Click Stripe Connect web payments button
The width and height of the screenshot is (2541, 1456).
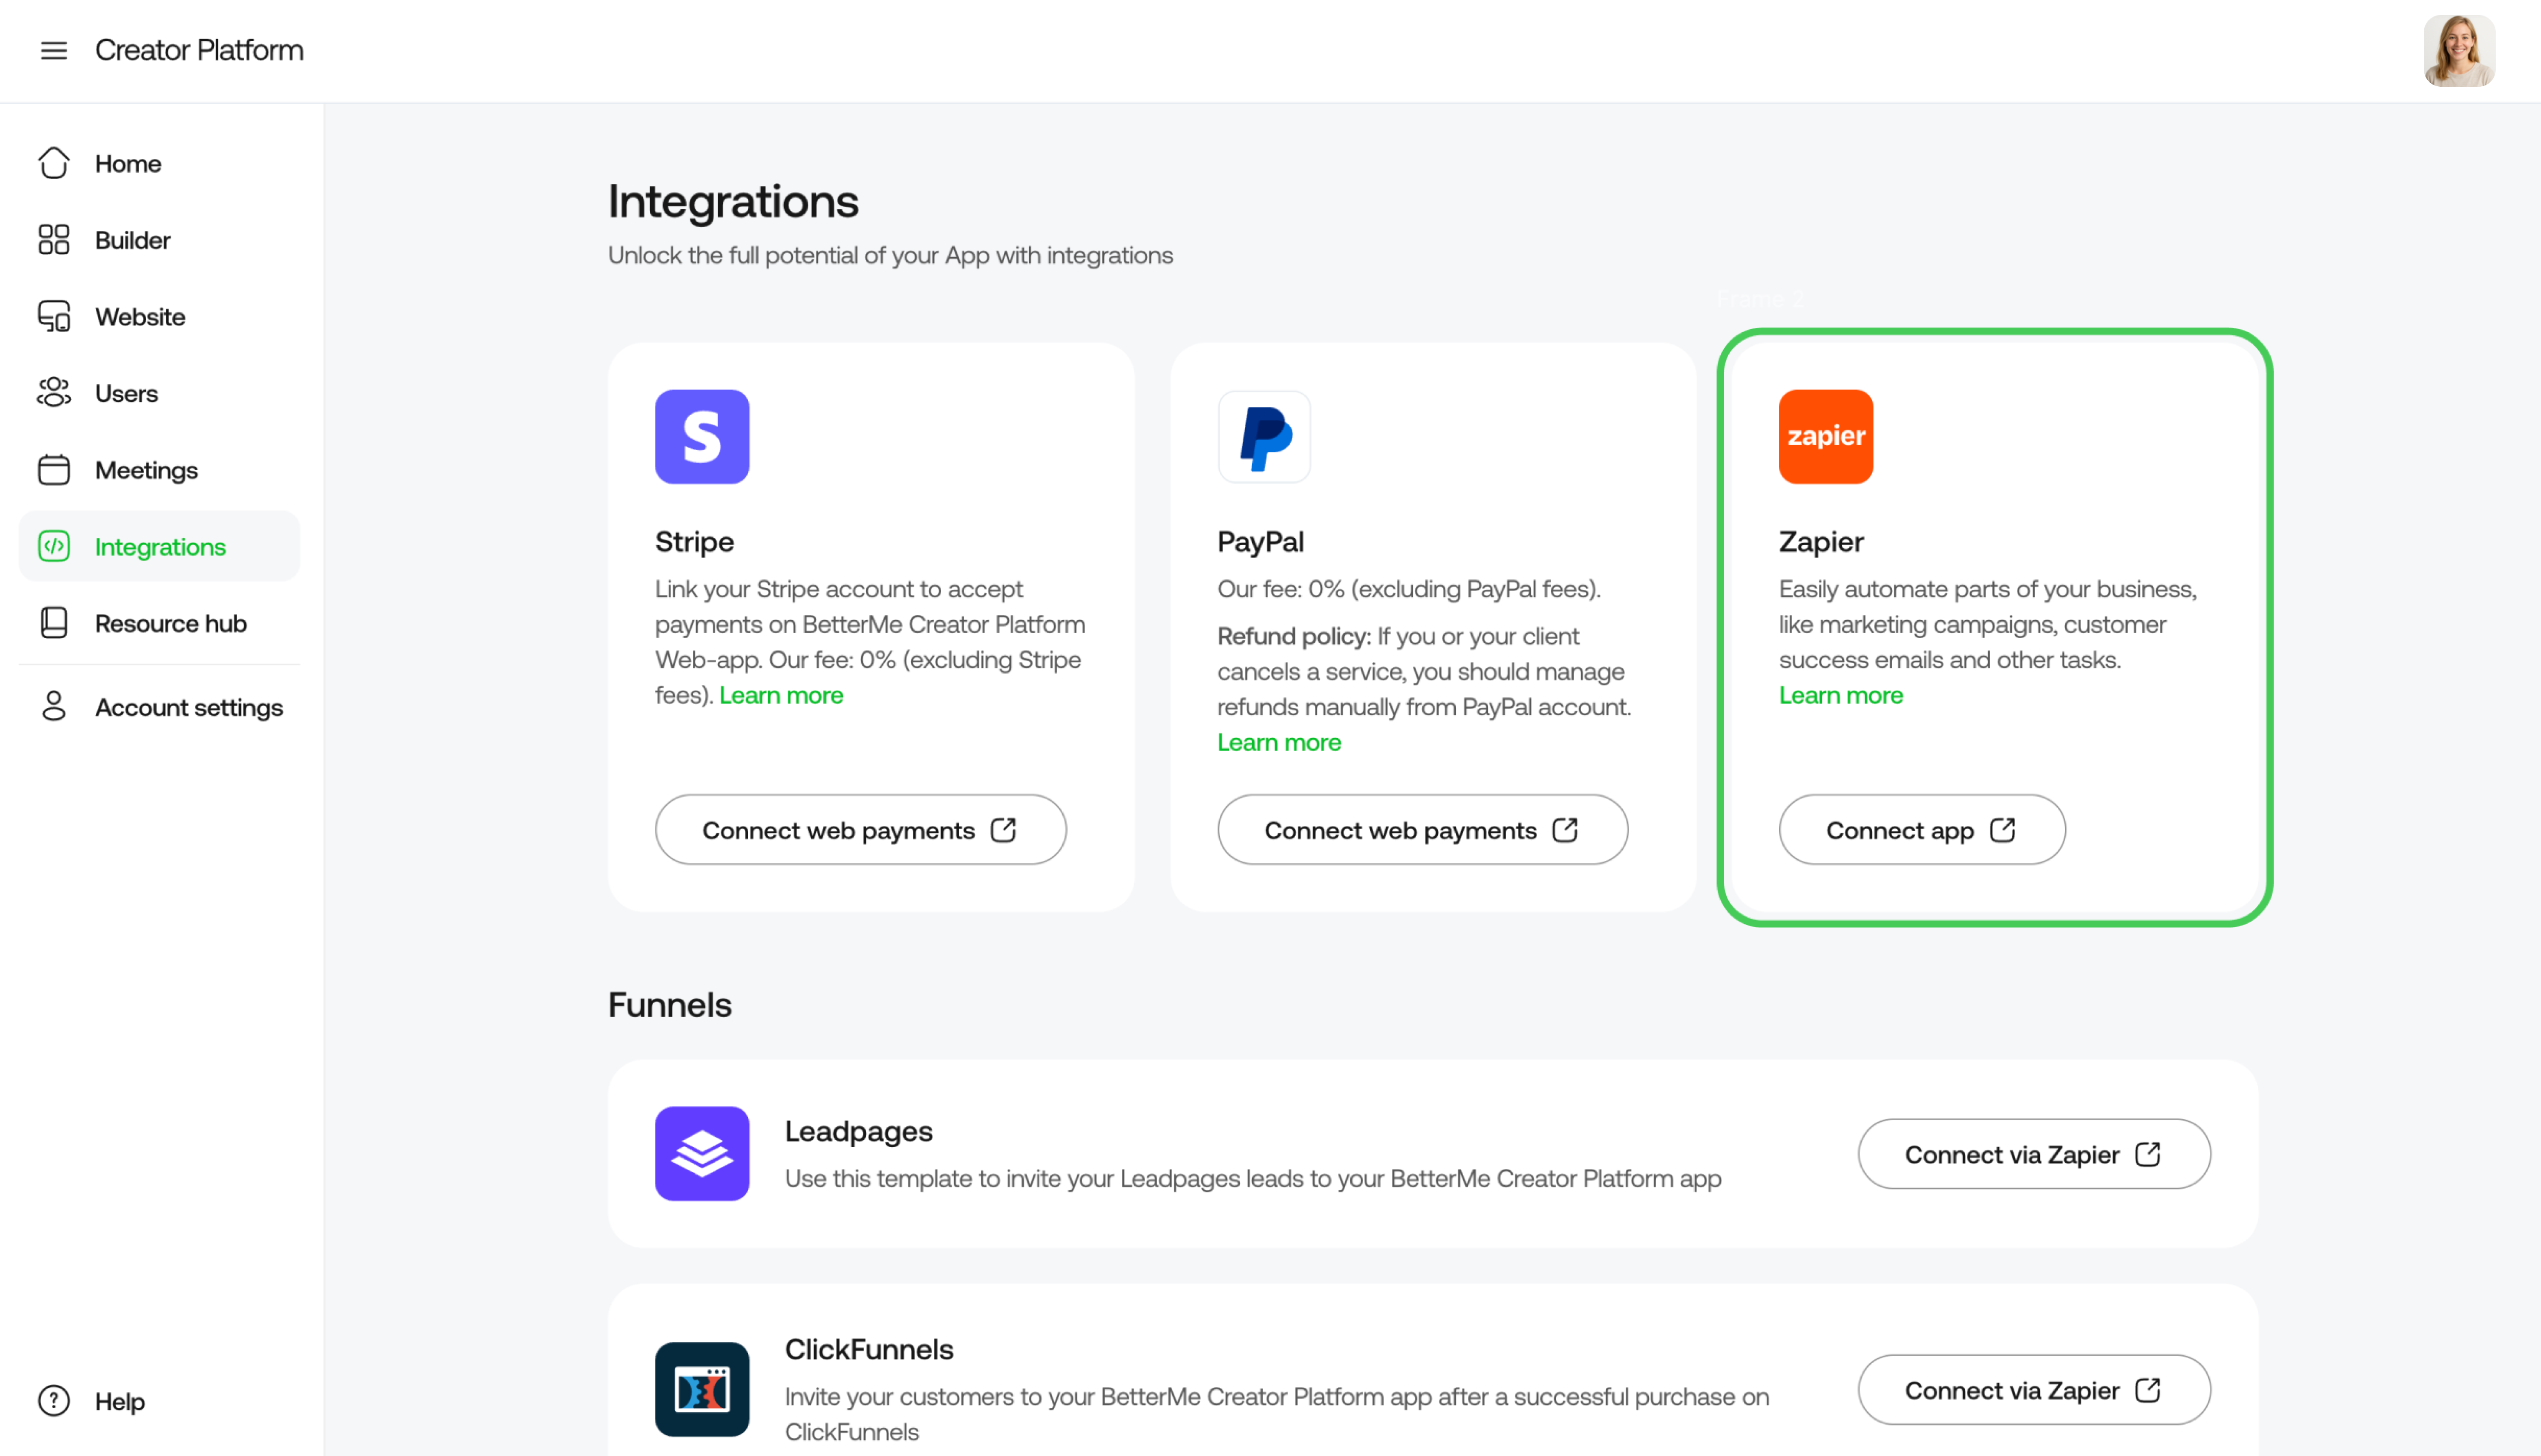(x=860, y=830)
